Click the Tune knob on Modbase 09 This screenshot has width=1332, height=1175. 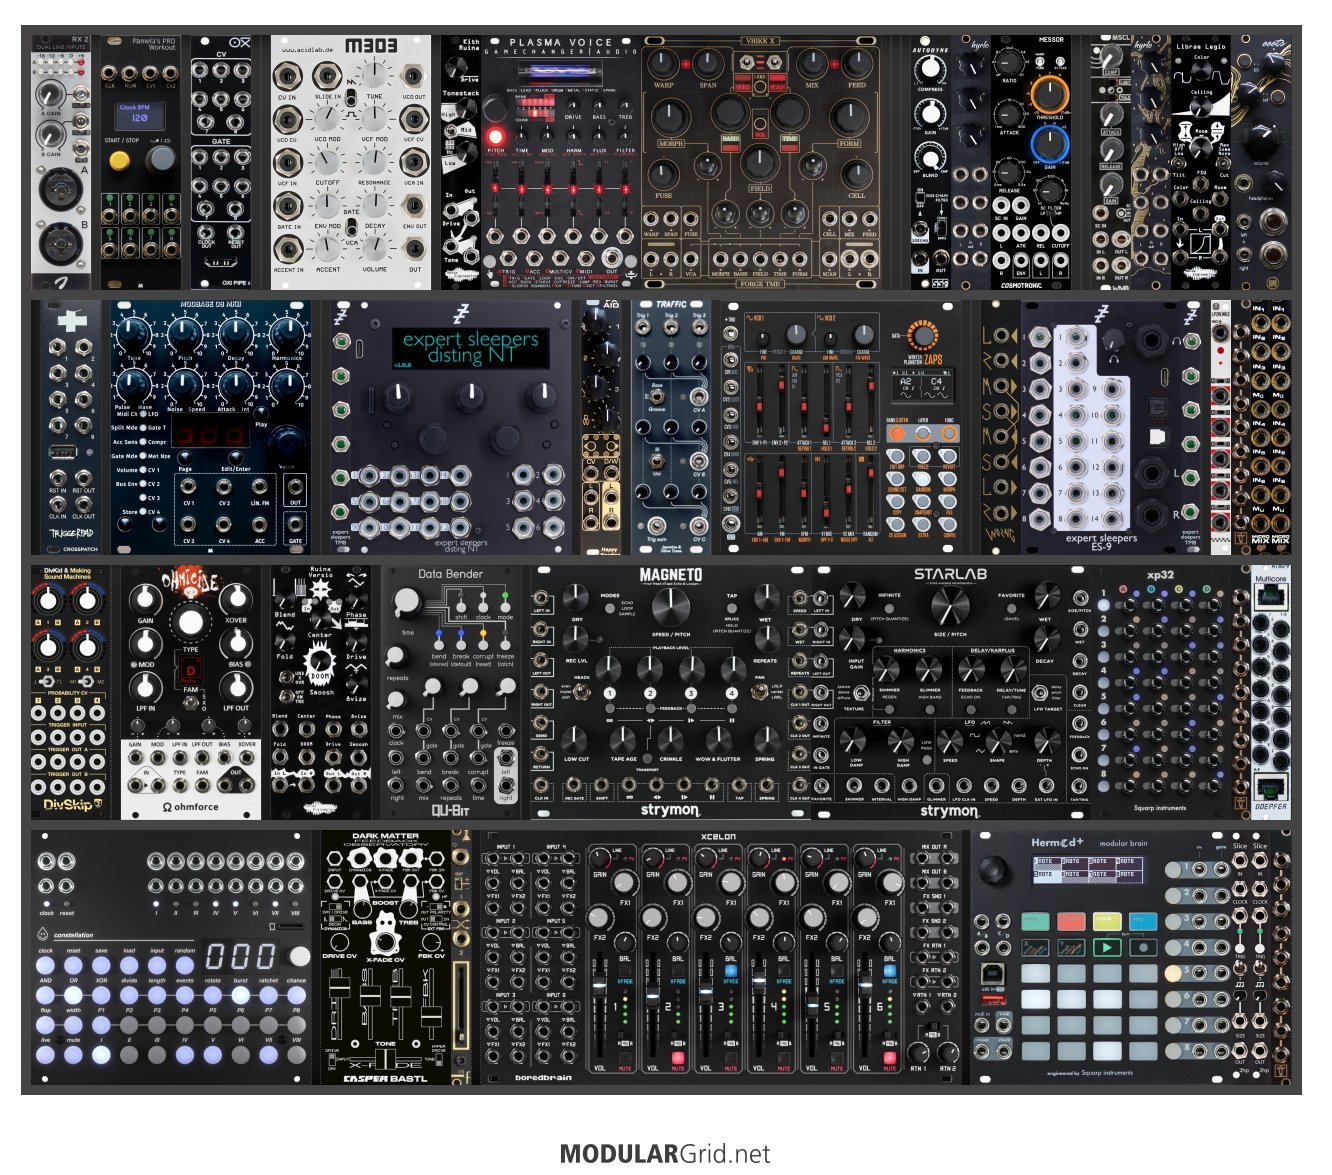point(134,335)
